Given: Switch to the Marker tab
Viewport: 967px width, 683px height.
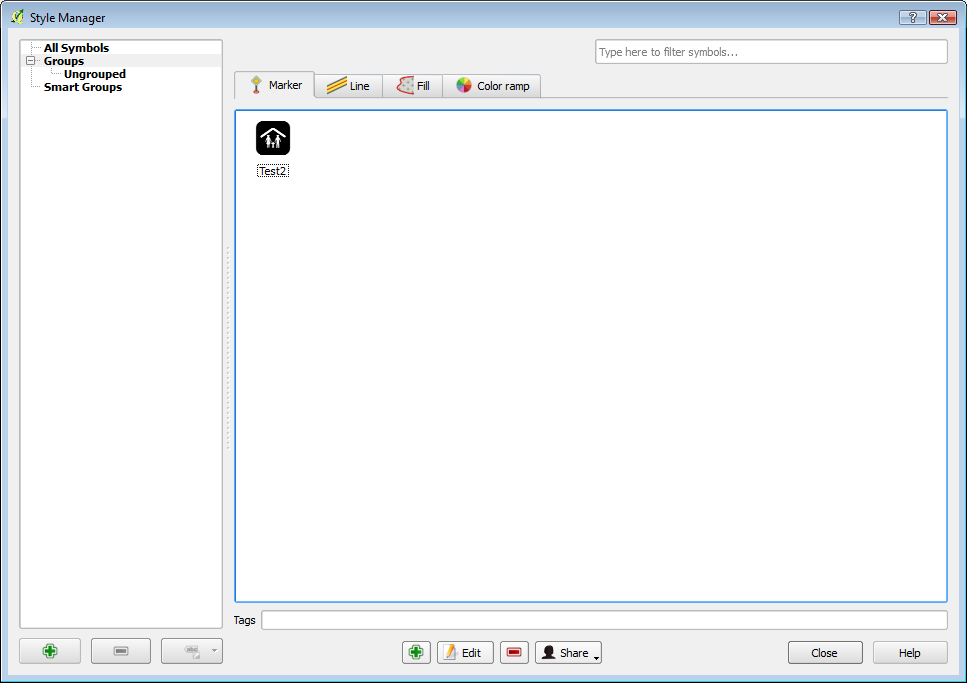Looking at the screenshot, I should pyautogui.click(x=275, y=85).
